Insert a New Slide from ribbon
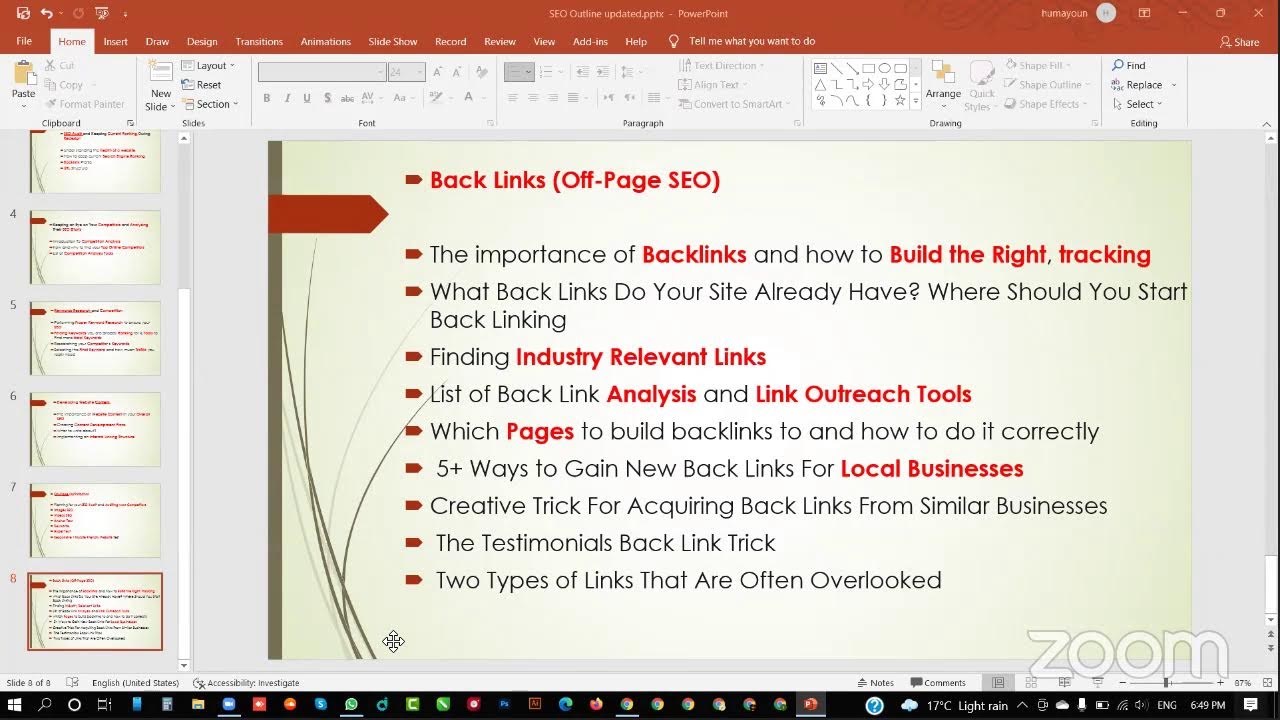Image resolution: width=1280 pixels, height=720 pixels. point(160,85)
